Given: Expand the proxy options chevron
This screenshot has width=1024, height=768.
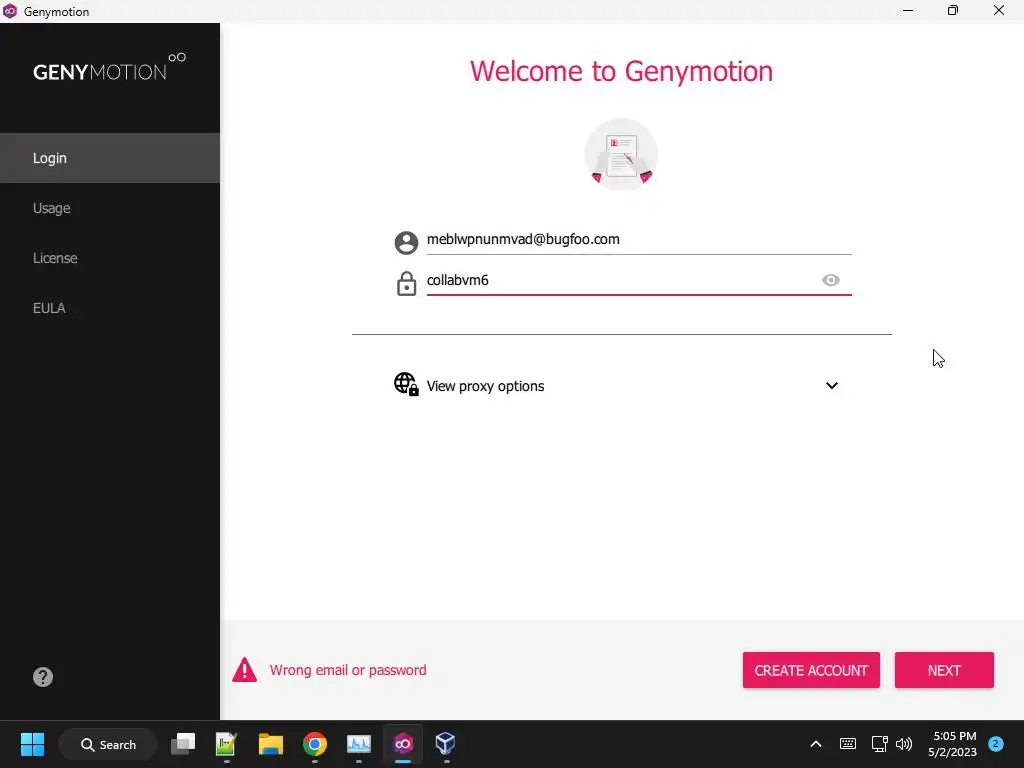Looking at the screenshot, I should (831, 385).
